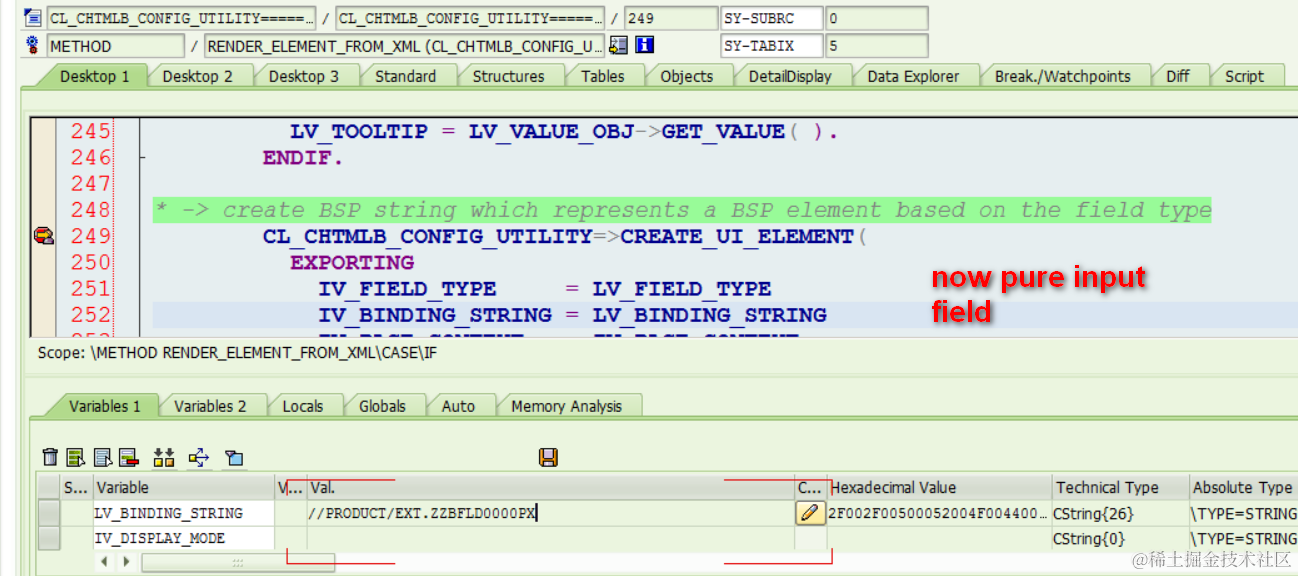1298x576 pixels.
Task: Click the CString{26} technical type cell
Action: coord(1120,513)
